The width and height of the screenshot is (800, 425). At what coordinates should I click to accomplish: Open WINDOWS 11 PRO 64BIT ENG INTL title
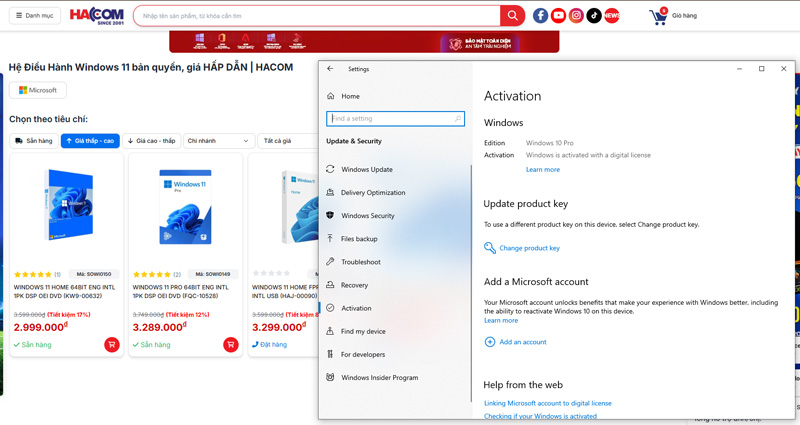(x=181, y=291)
